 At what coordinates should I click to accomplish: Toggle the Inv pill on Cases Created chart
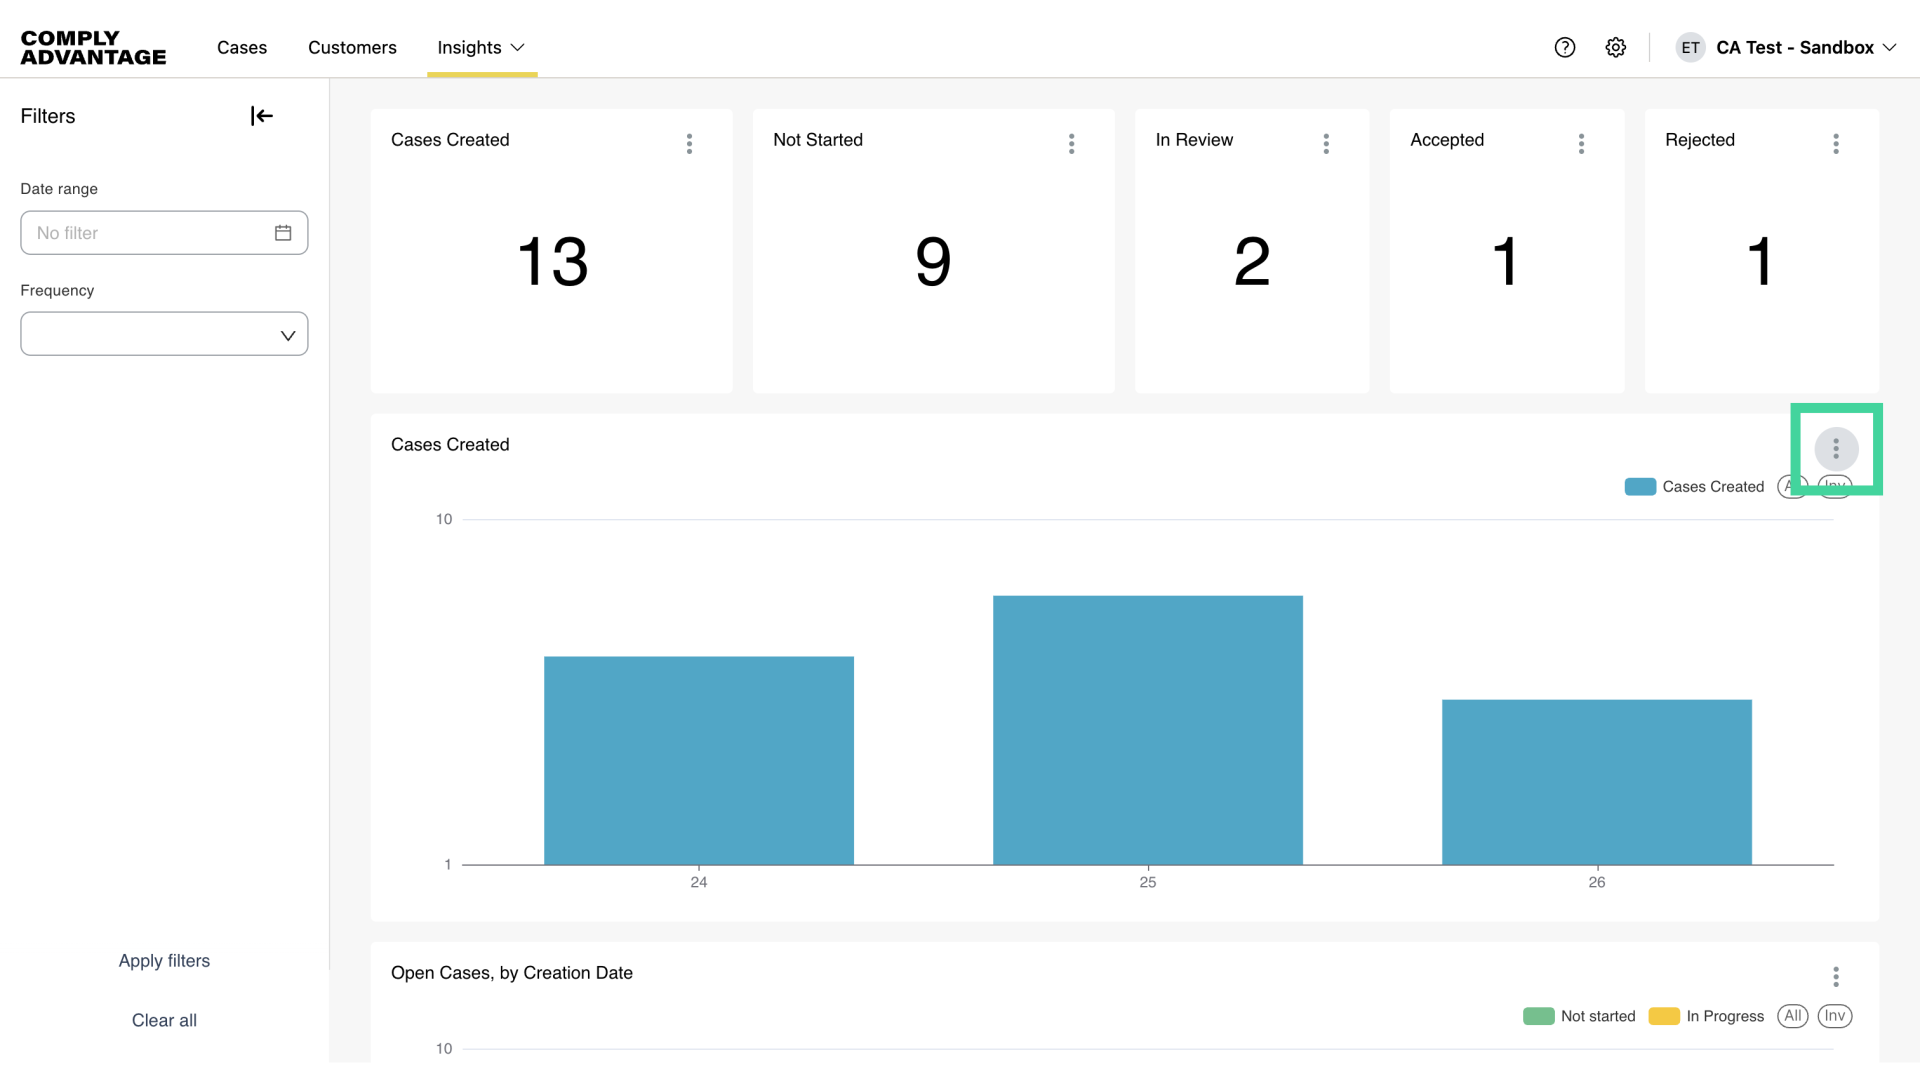[1836, 486]
